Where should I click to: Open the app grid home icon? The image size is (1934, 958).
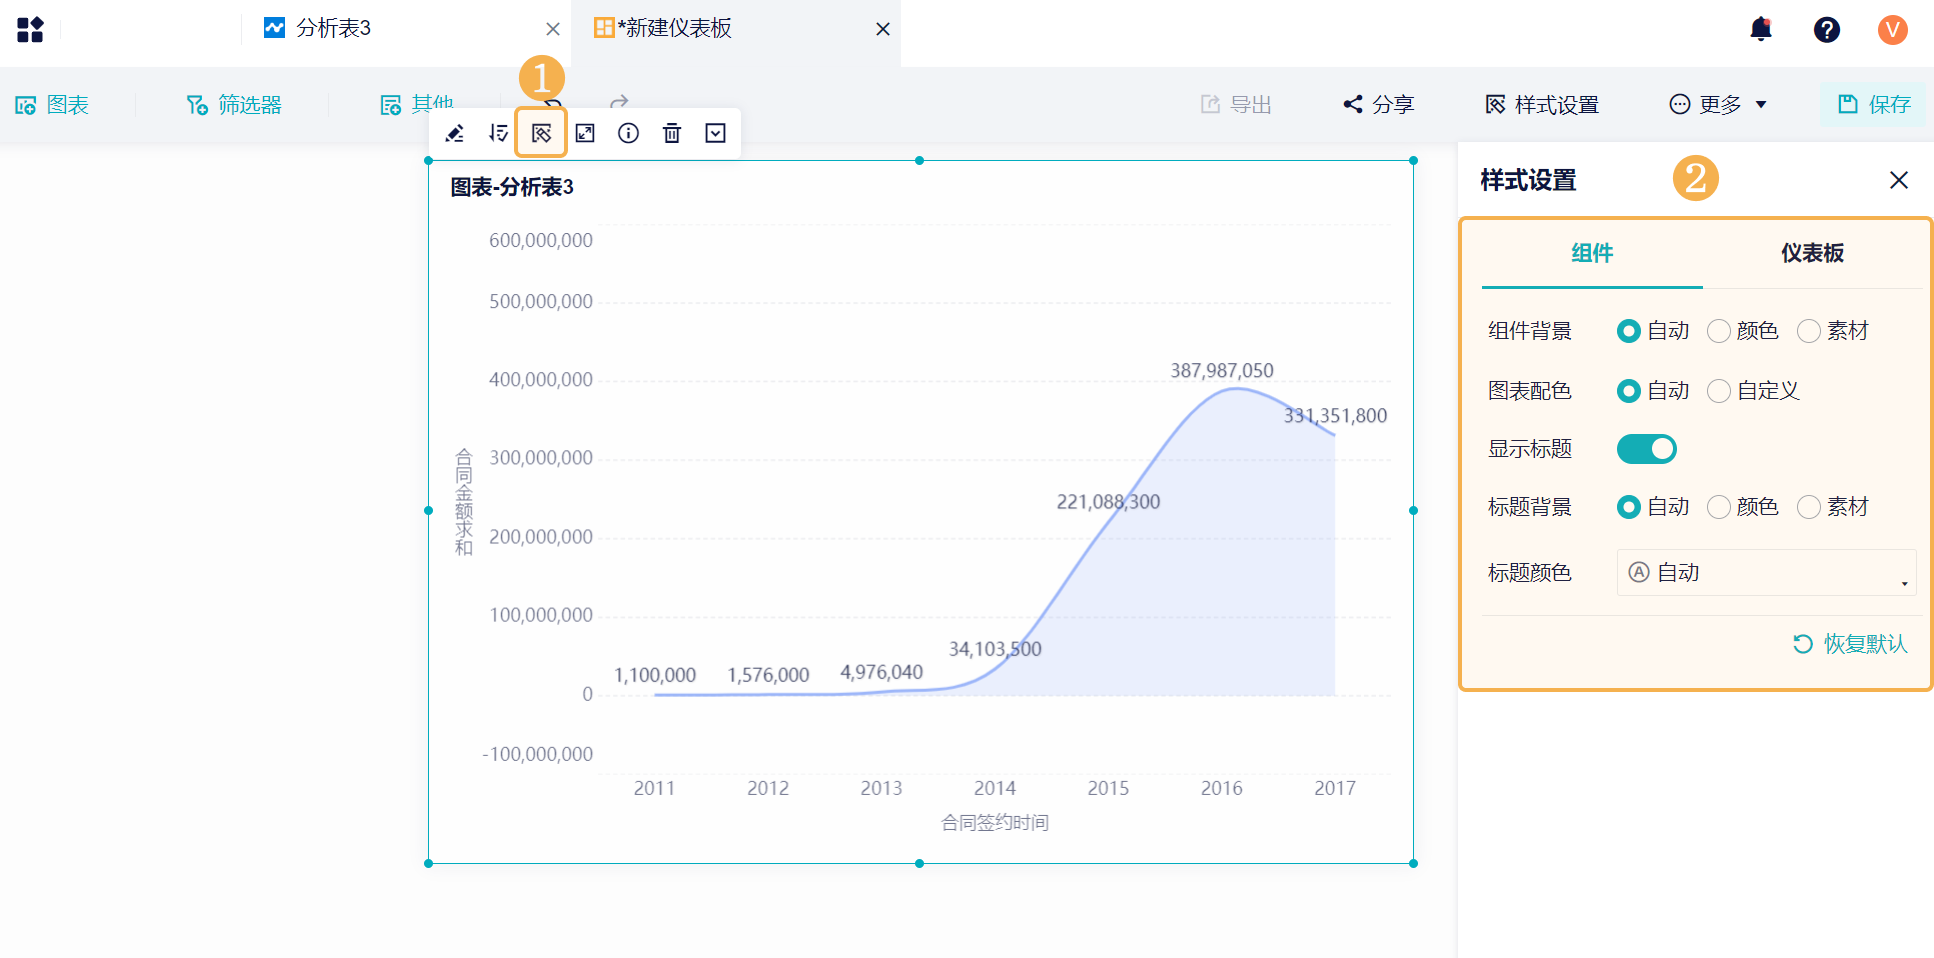(30, 30)
